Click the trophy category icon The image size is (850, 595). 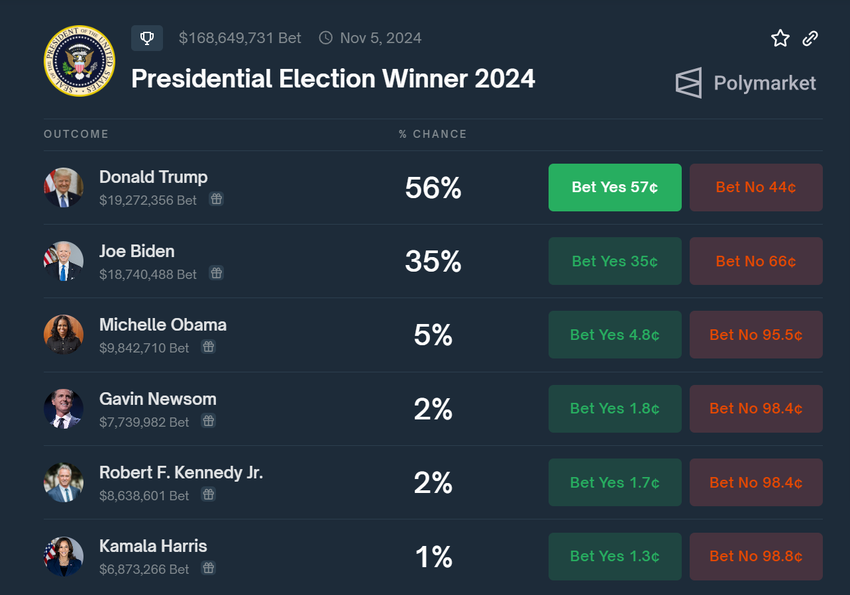tap(147, 38)
